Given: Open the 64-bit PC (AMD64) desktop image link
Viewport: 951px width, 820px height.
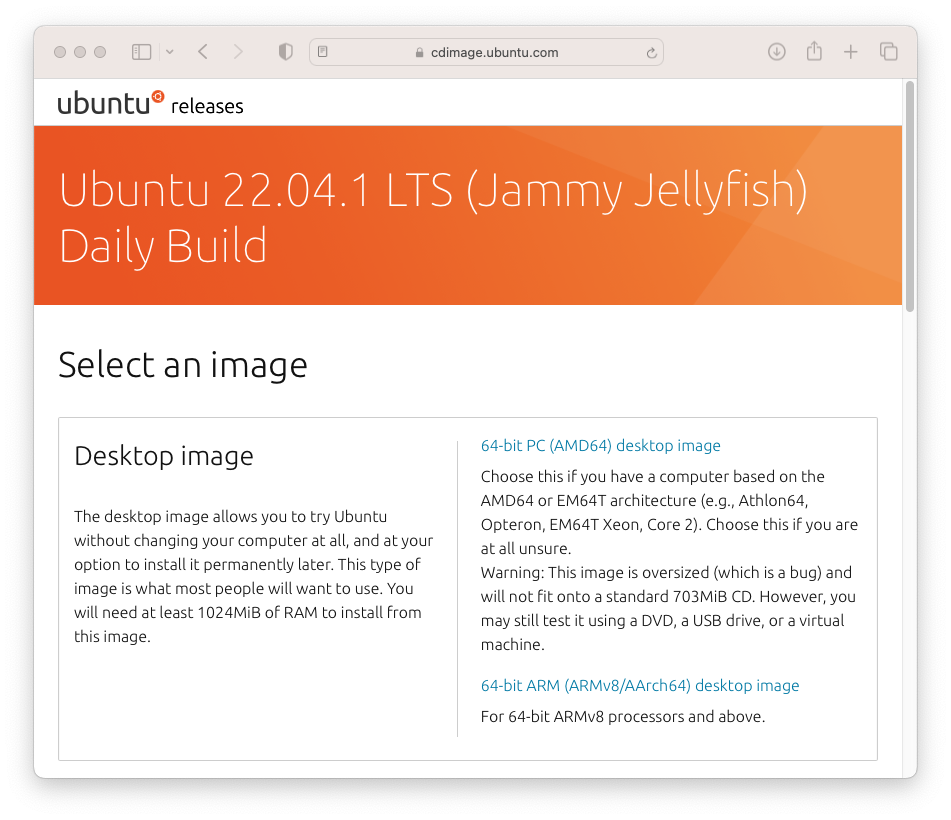Looking at the screenshot, I should click(x=600, y=446).
